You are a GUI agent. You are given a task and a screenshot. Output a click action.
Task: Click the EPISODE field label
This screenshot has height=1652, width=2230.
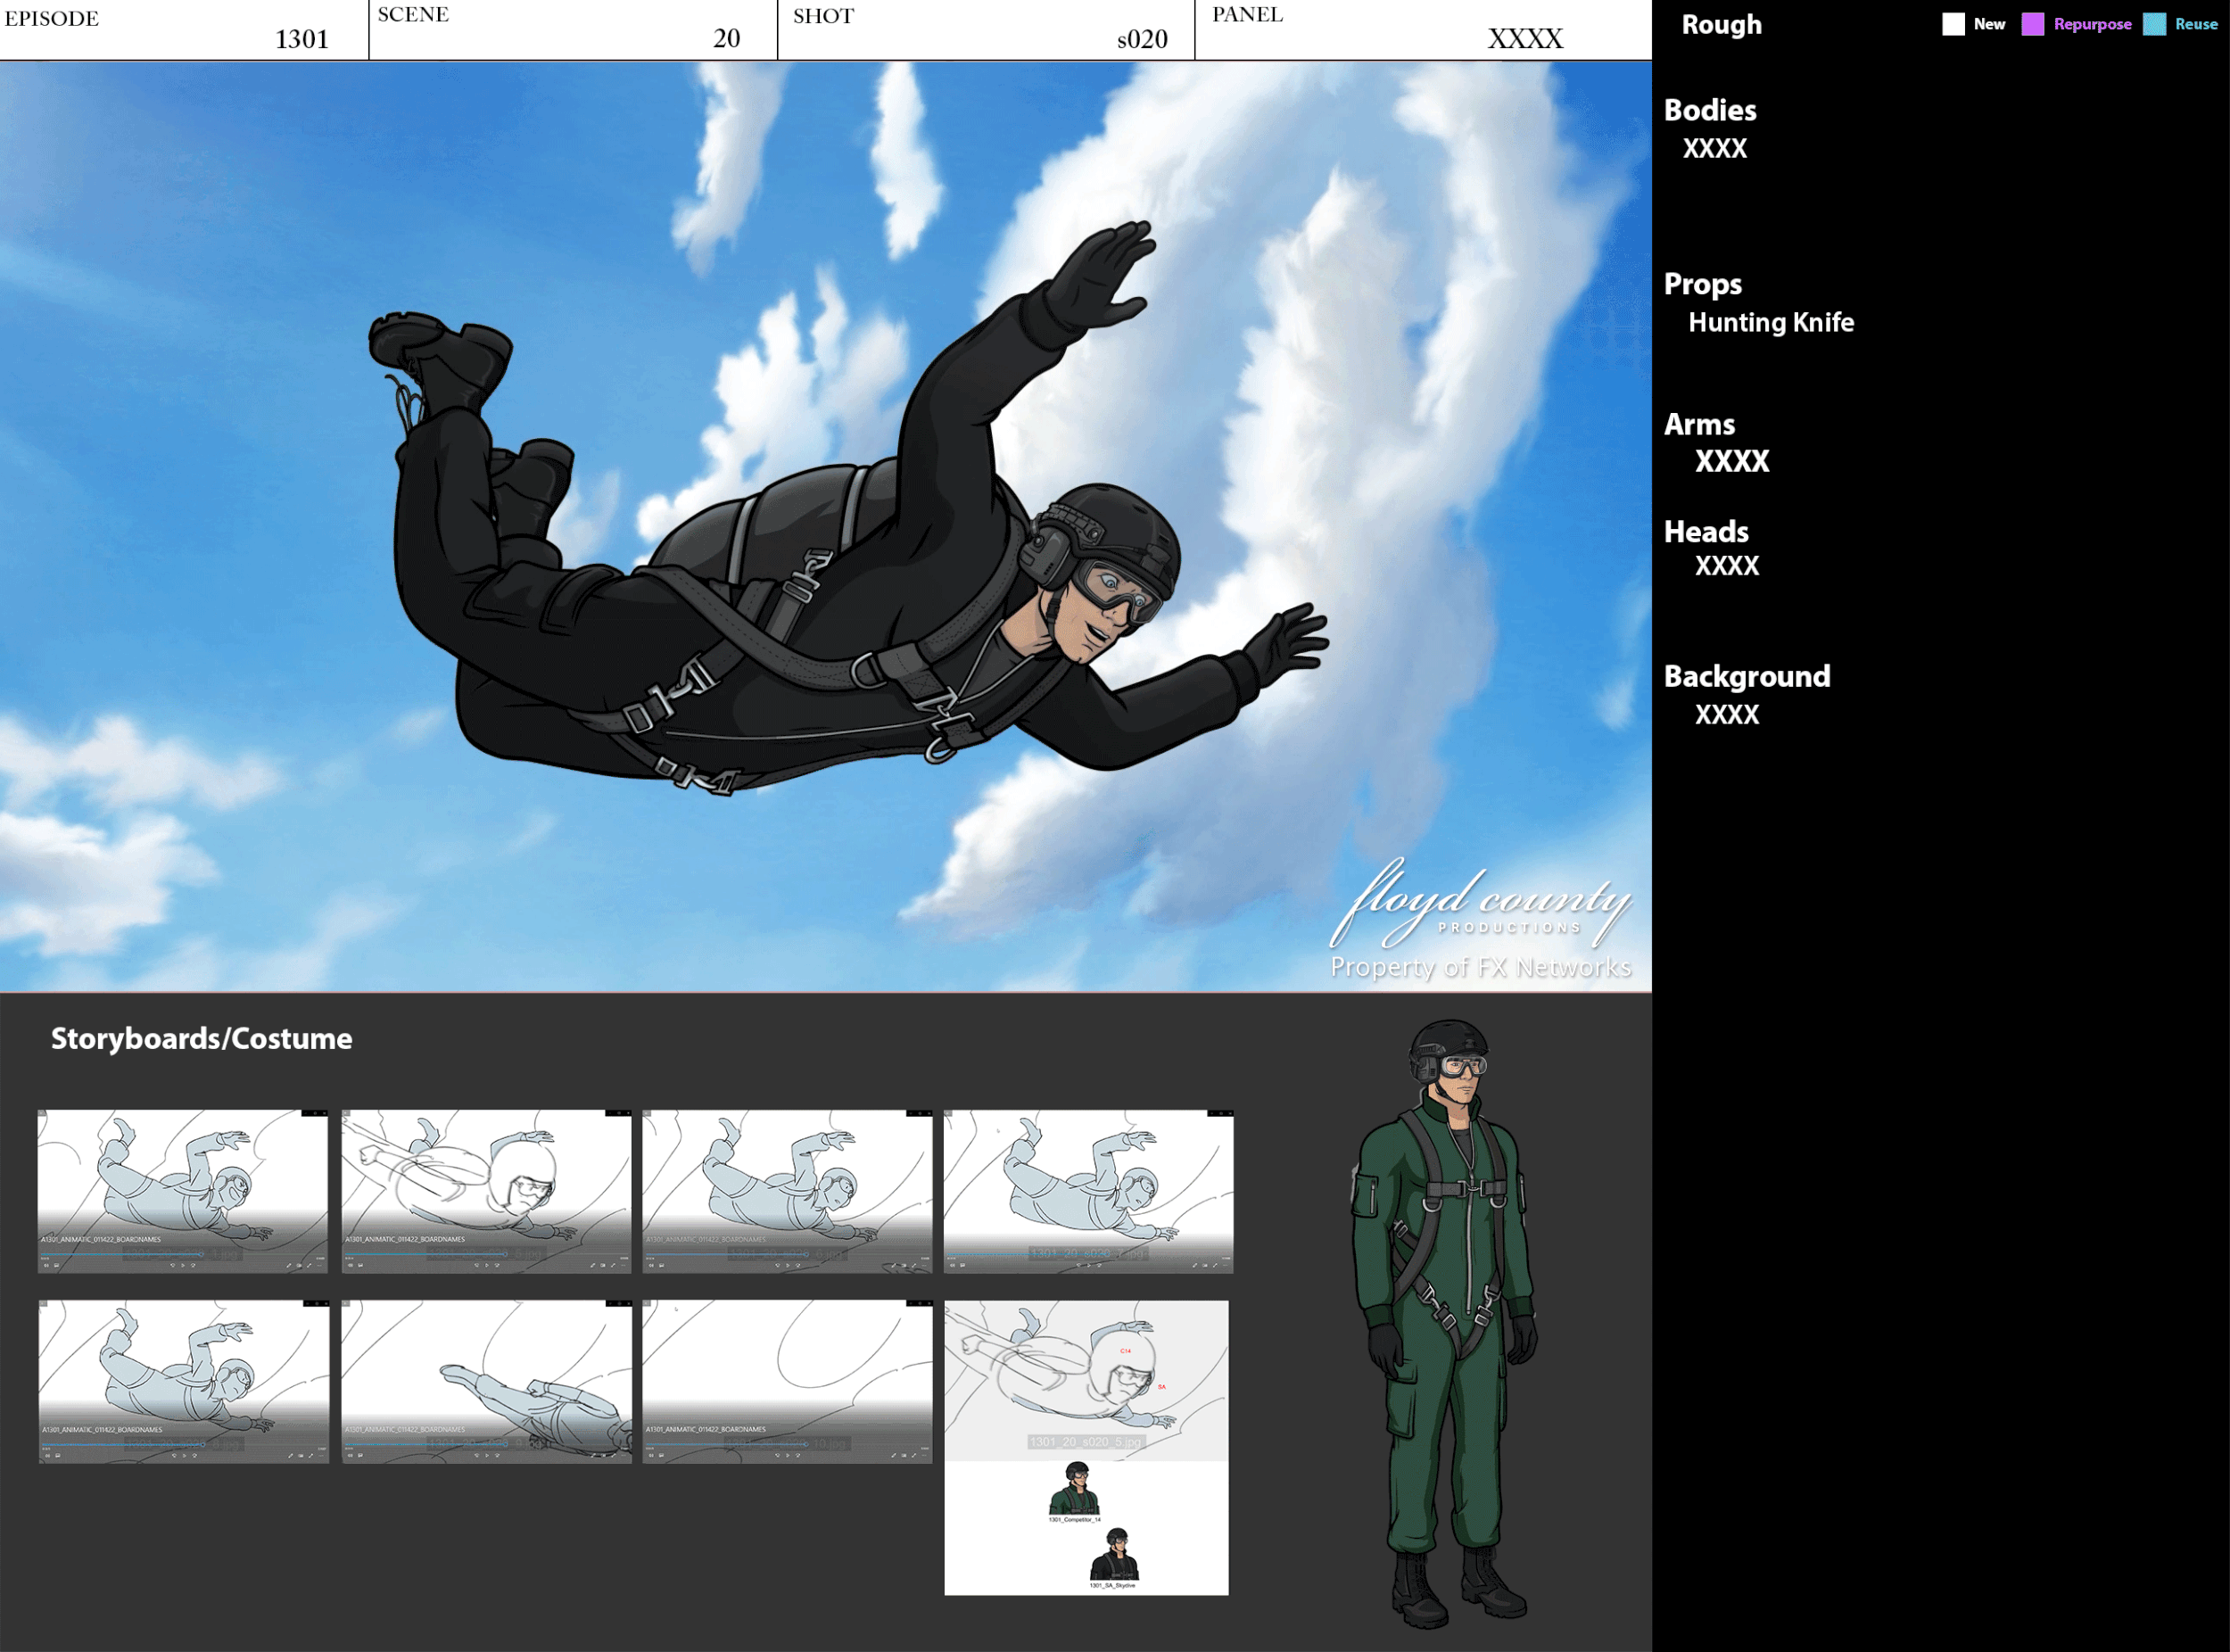52,18
